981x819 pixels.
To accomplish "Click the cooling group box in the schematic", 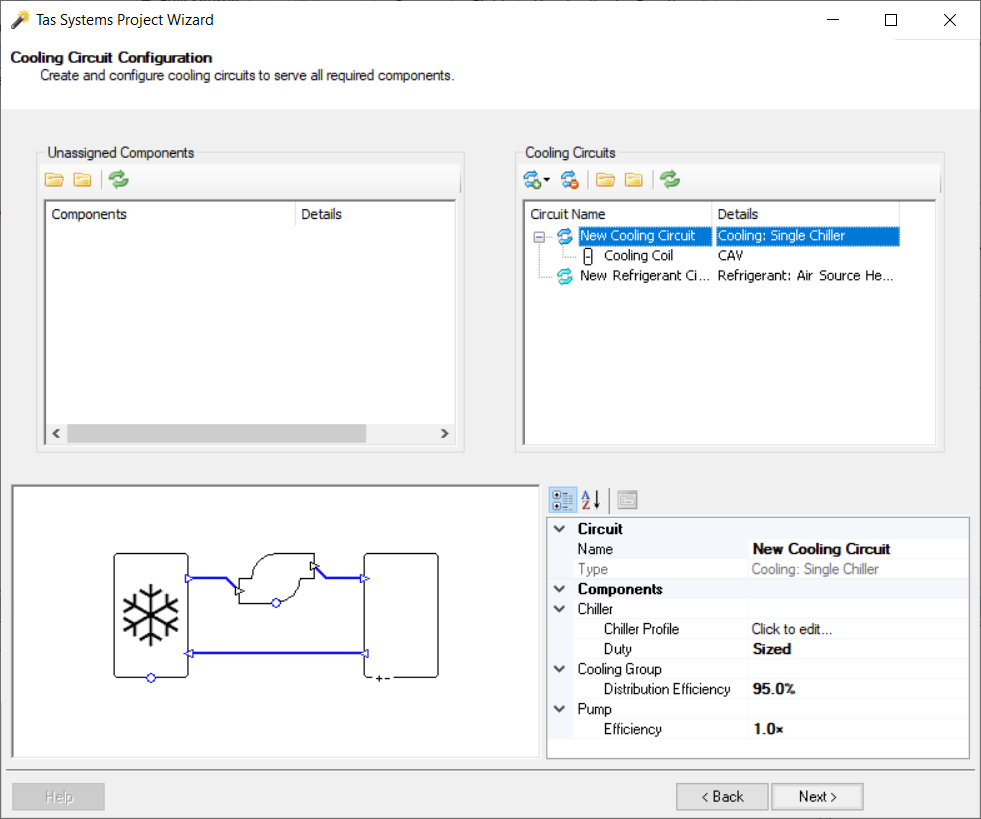I will tap(401, 616).
